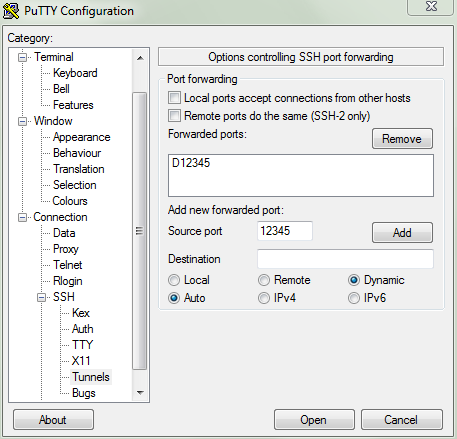
Task: Add the new forwarded port
Action: pos(402,232)
